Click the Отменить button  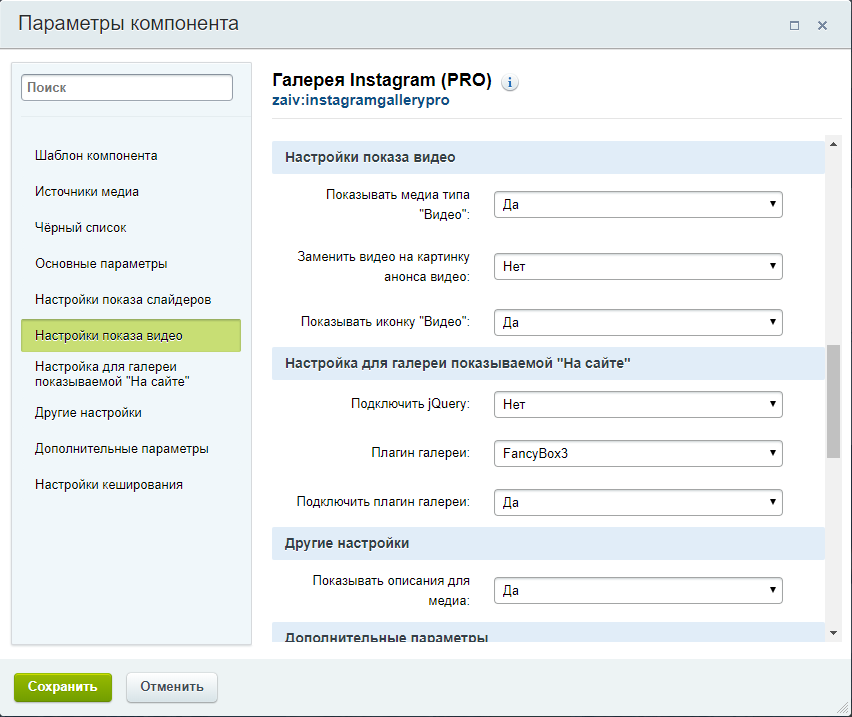(172, 687)
